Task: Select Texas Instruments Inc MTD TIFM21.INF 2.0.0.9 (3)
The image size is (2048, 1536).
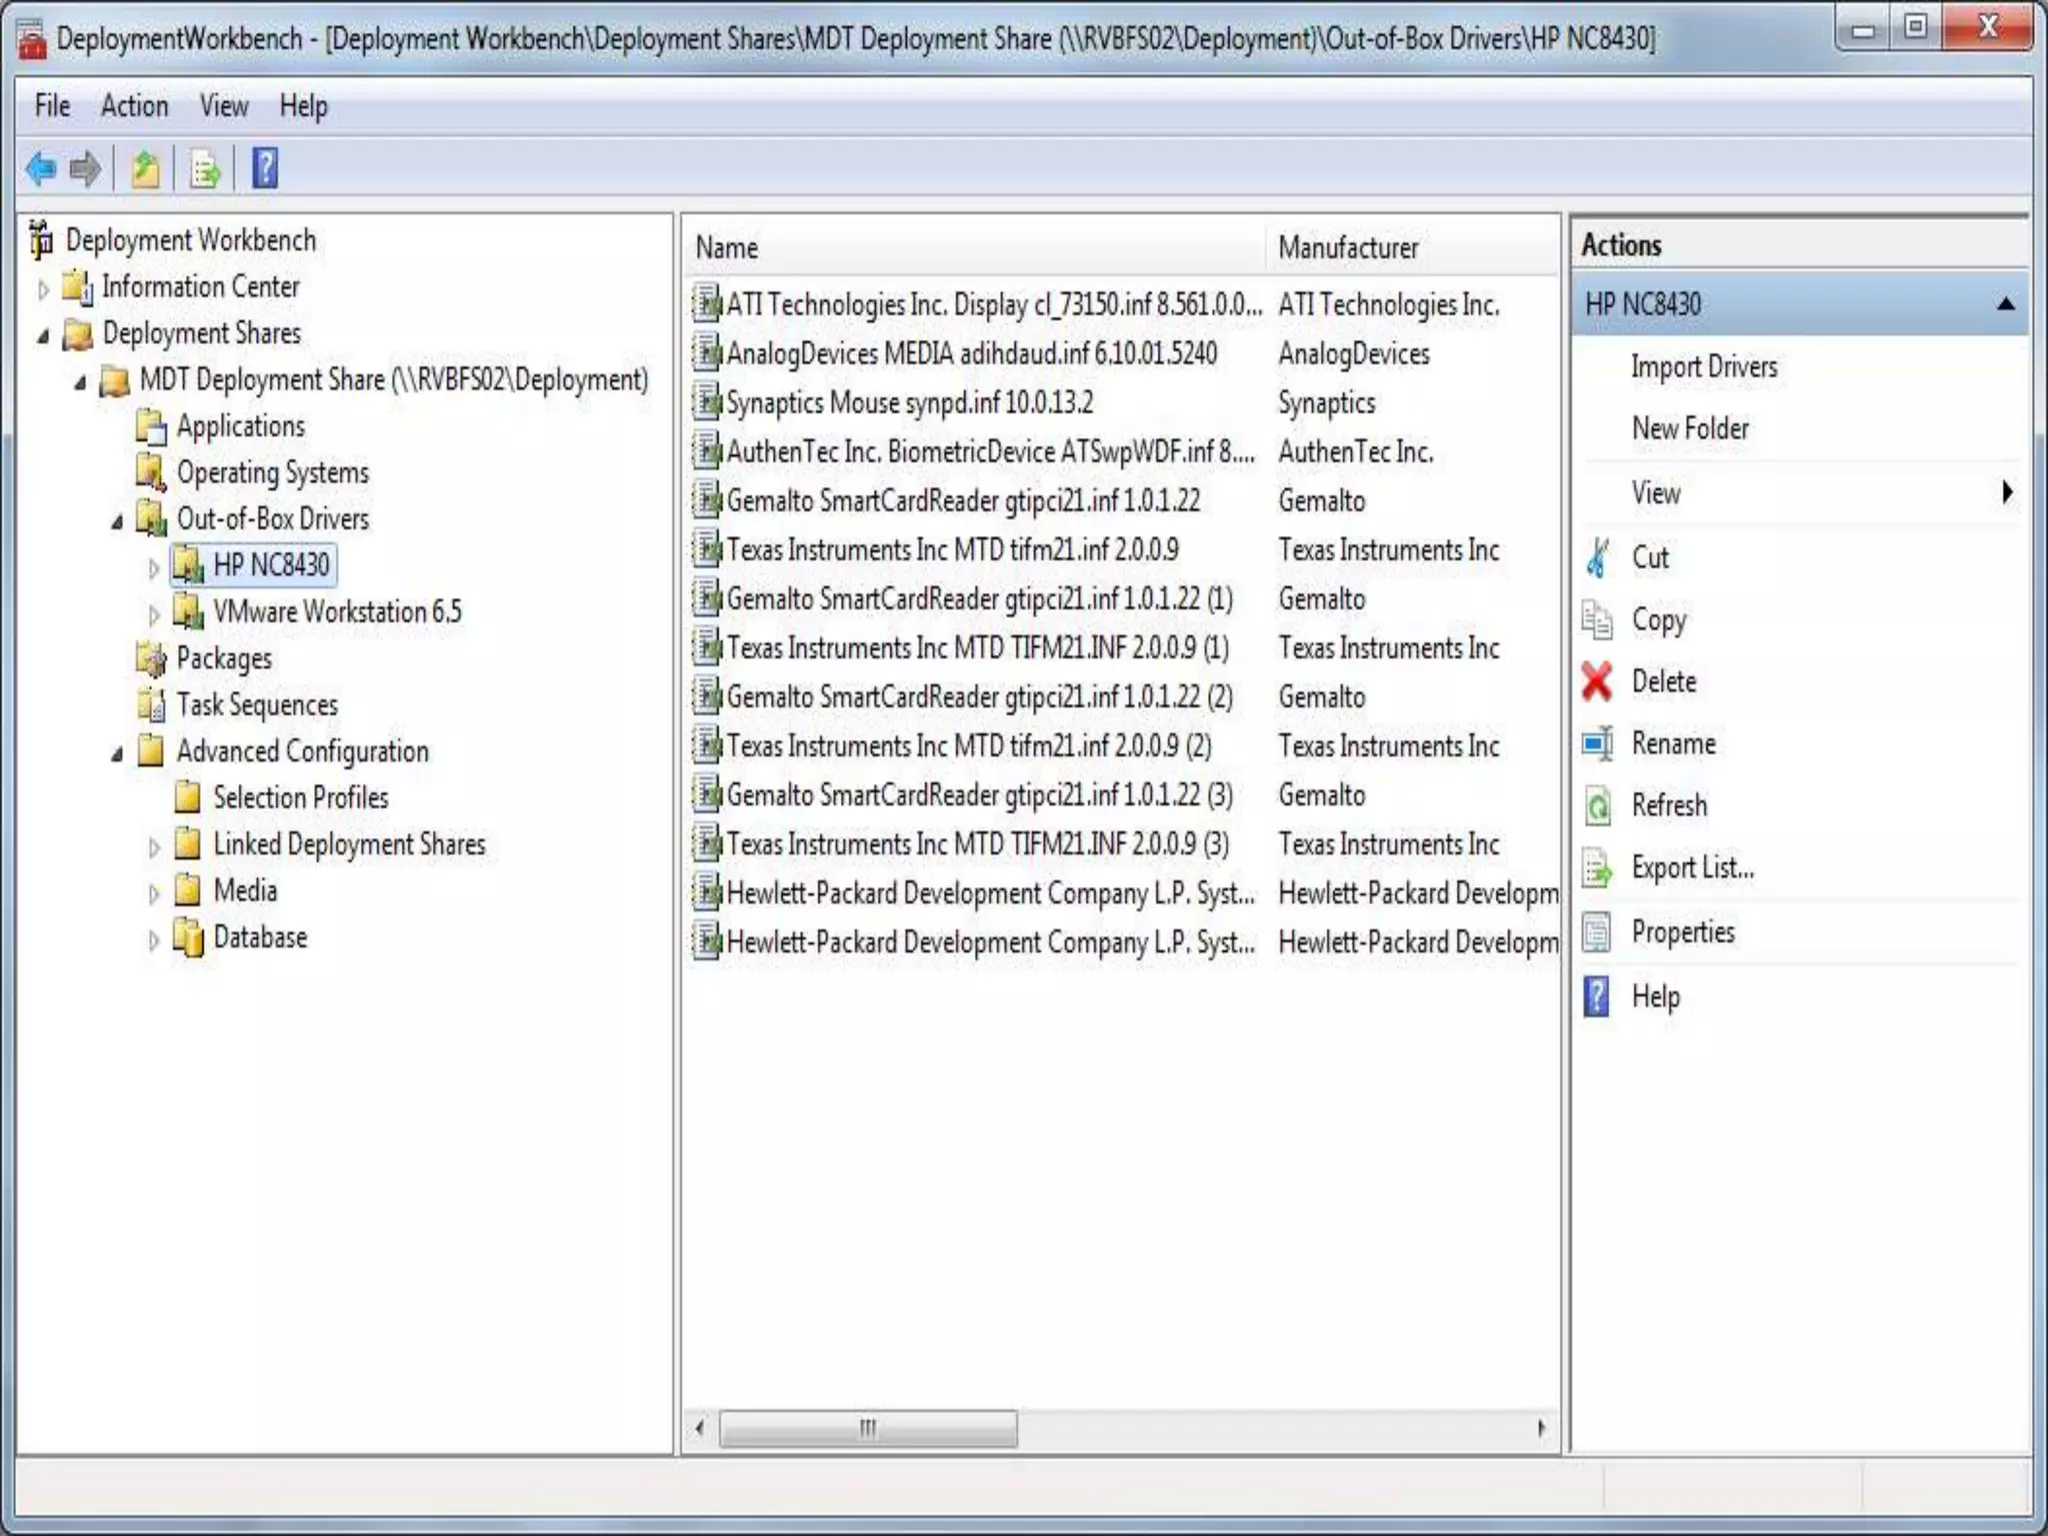Action: 977,844
